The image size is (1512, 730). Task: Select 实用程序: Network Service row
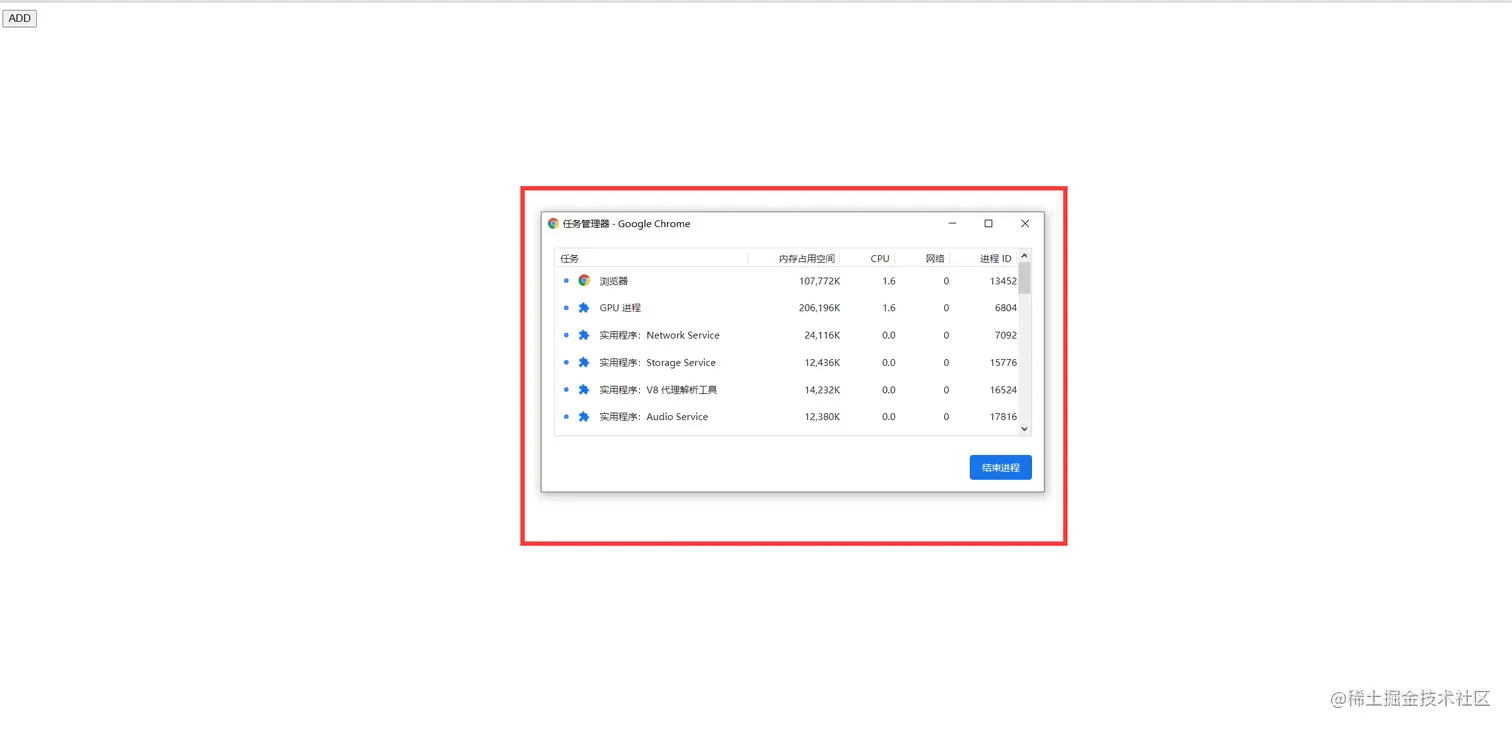pos(786,335)
